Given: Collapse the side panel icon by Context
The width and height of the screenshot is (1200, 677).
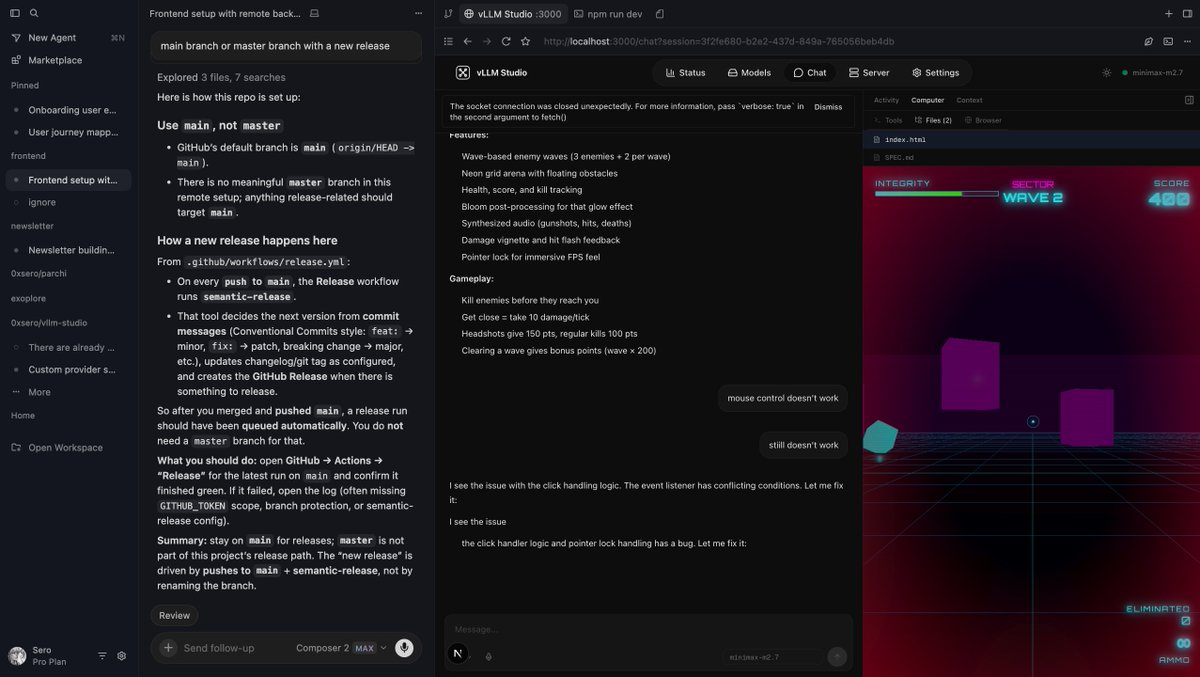Looking at the screenshot, I should coord(1188,100).
